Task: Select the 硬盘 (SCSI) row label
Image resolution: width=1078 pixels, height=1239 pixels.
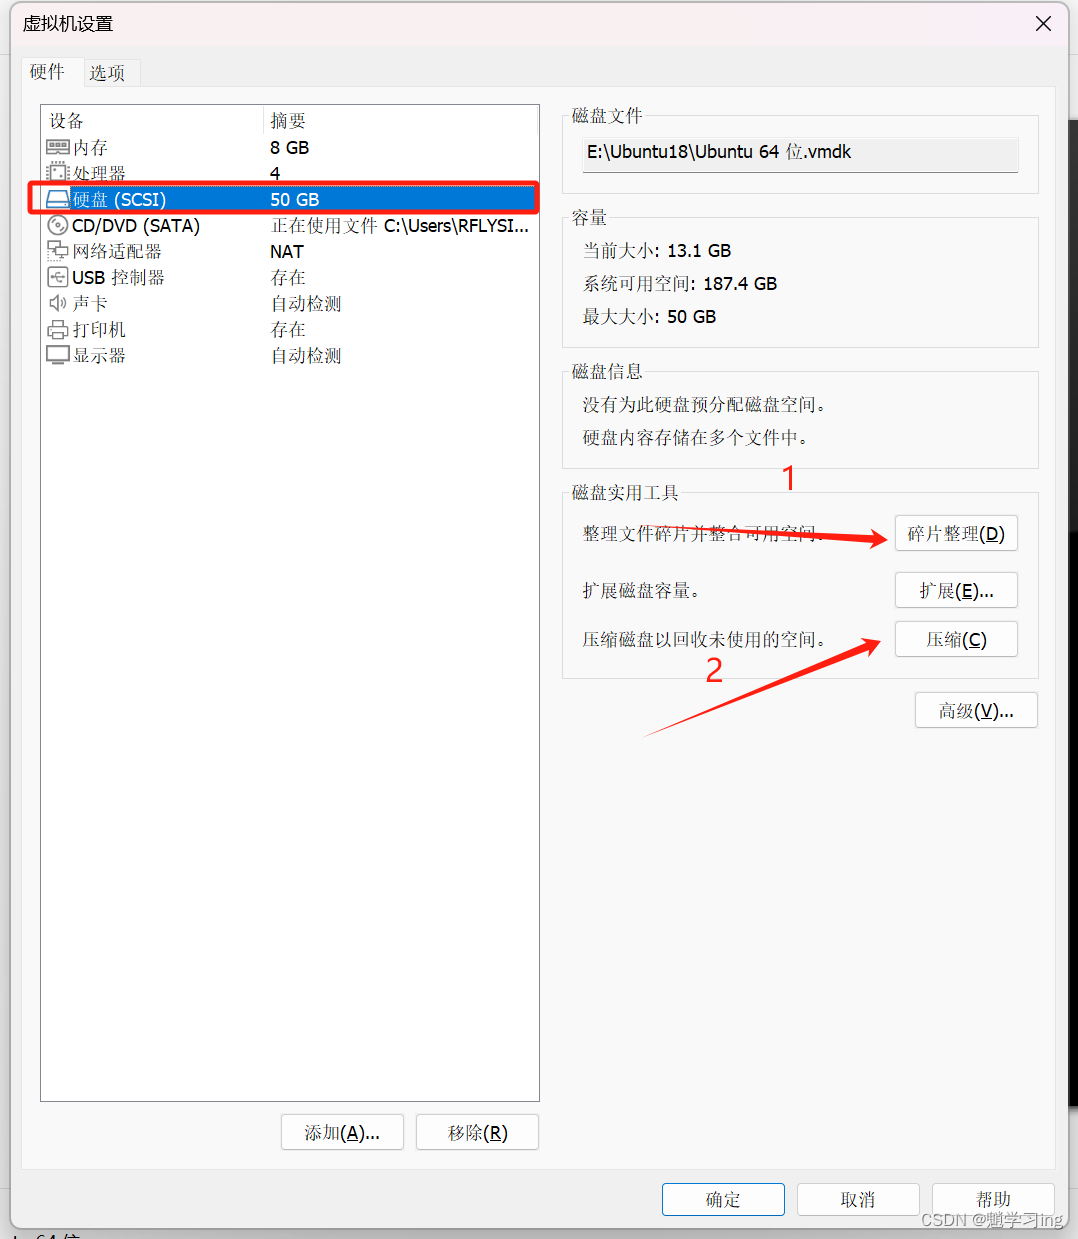Action: [119, 199]
